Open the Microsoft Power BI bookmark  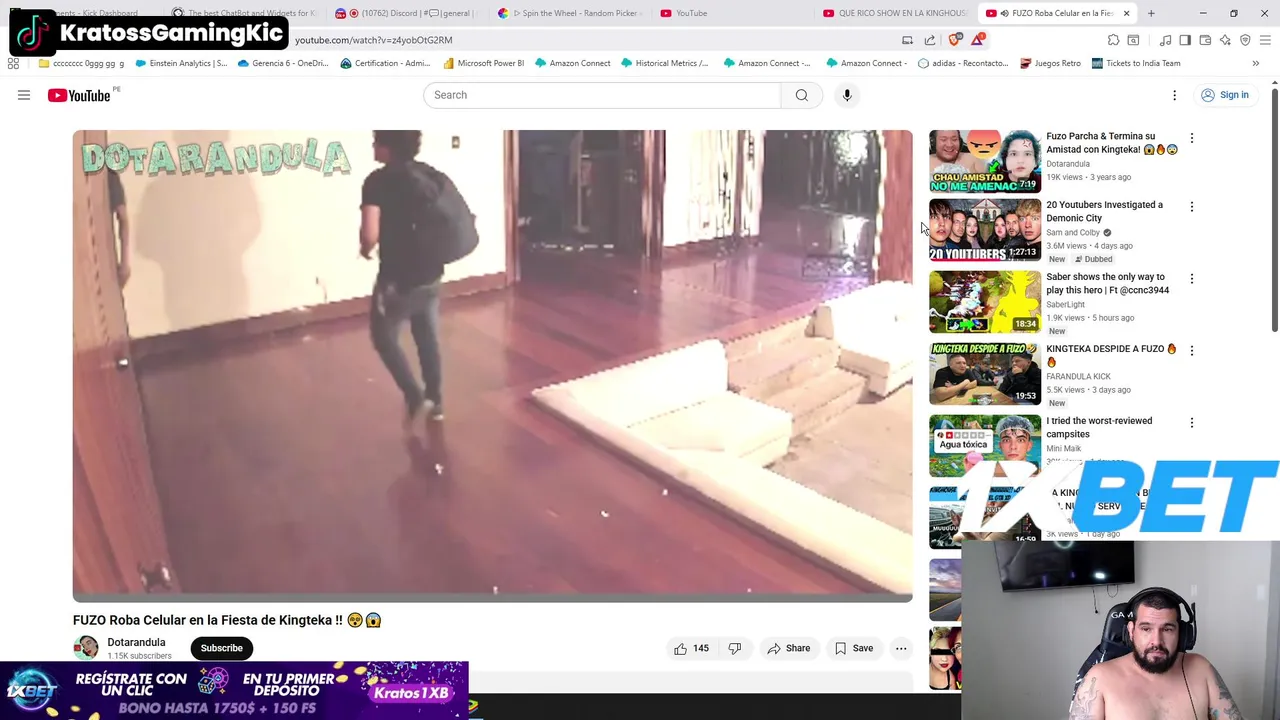[483, 63]
